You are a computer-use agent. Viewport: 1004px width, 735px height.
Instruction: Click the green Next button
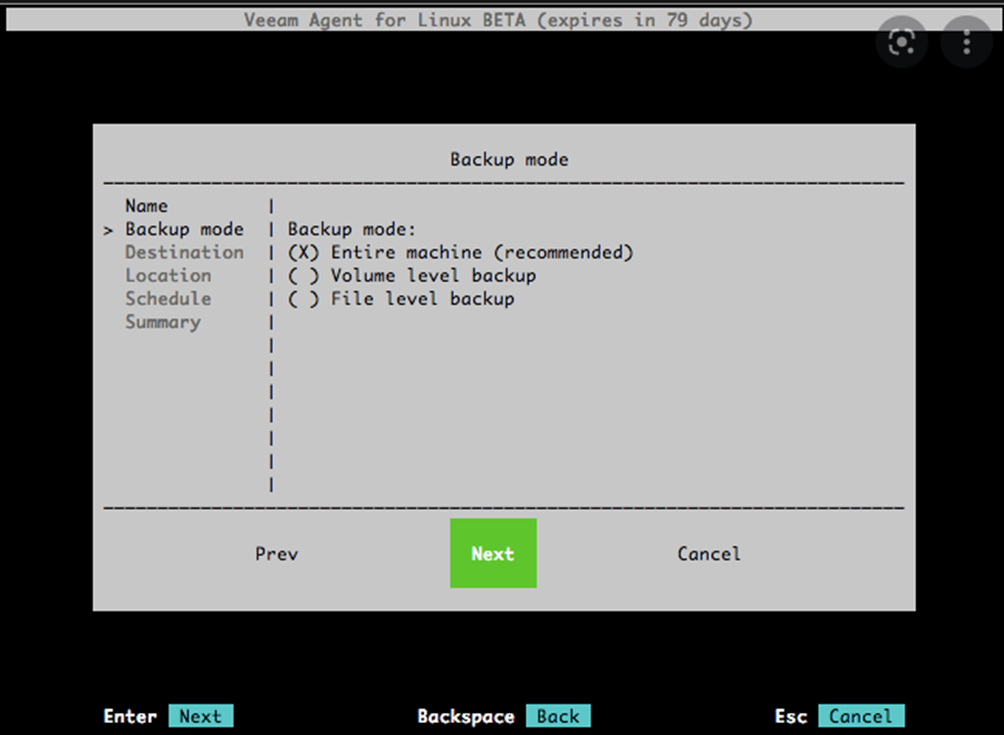[493, 553]
